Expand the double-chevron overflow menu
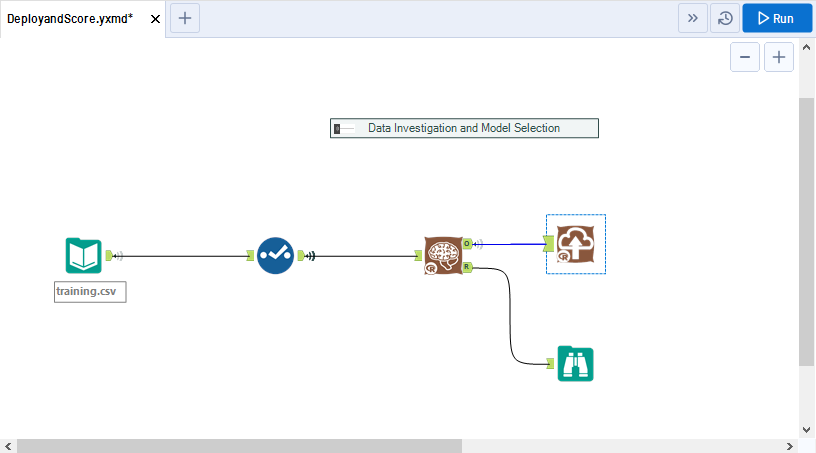 click(x=692, y=18)
